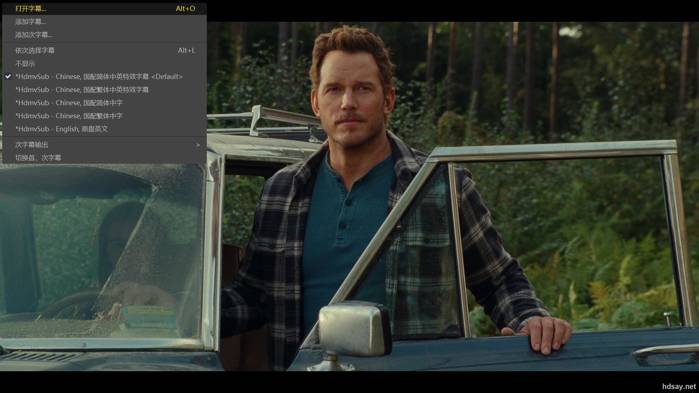Click the Alt+L shortcut hint
The width and height of the screenshot is (699, 393).
pos(186,50)
